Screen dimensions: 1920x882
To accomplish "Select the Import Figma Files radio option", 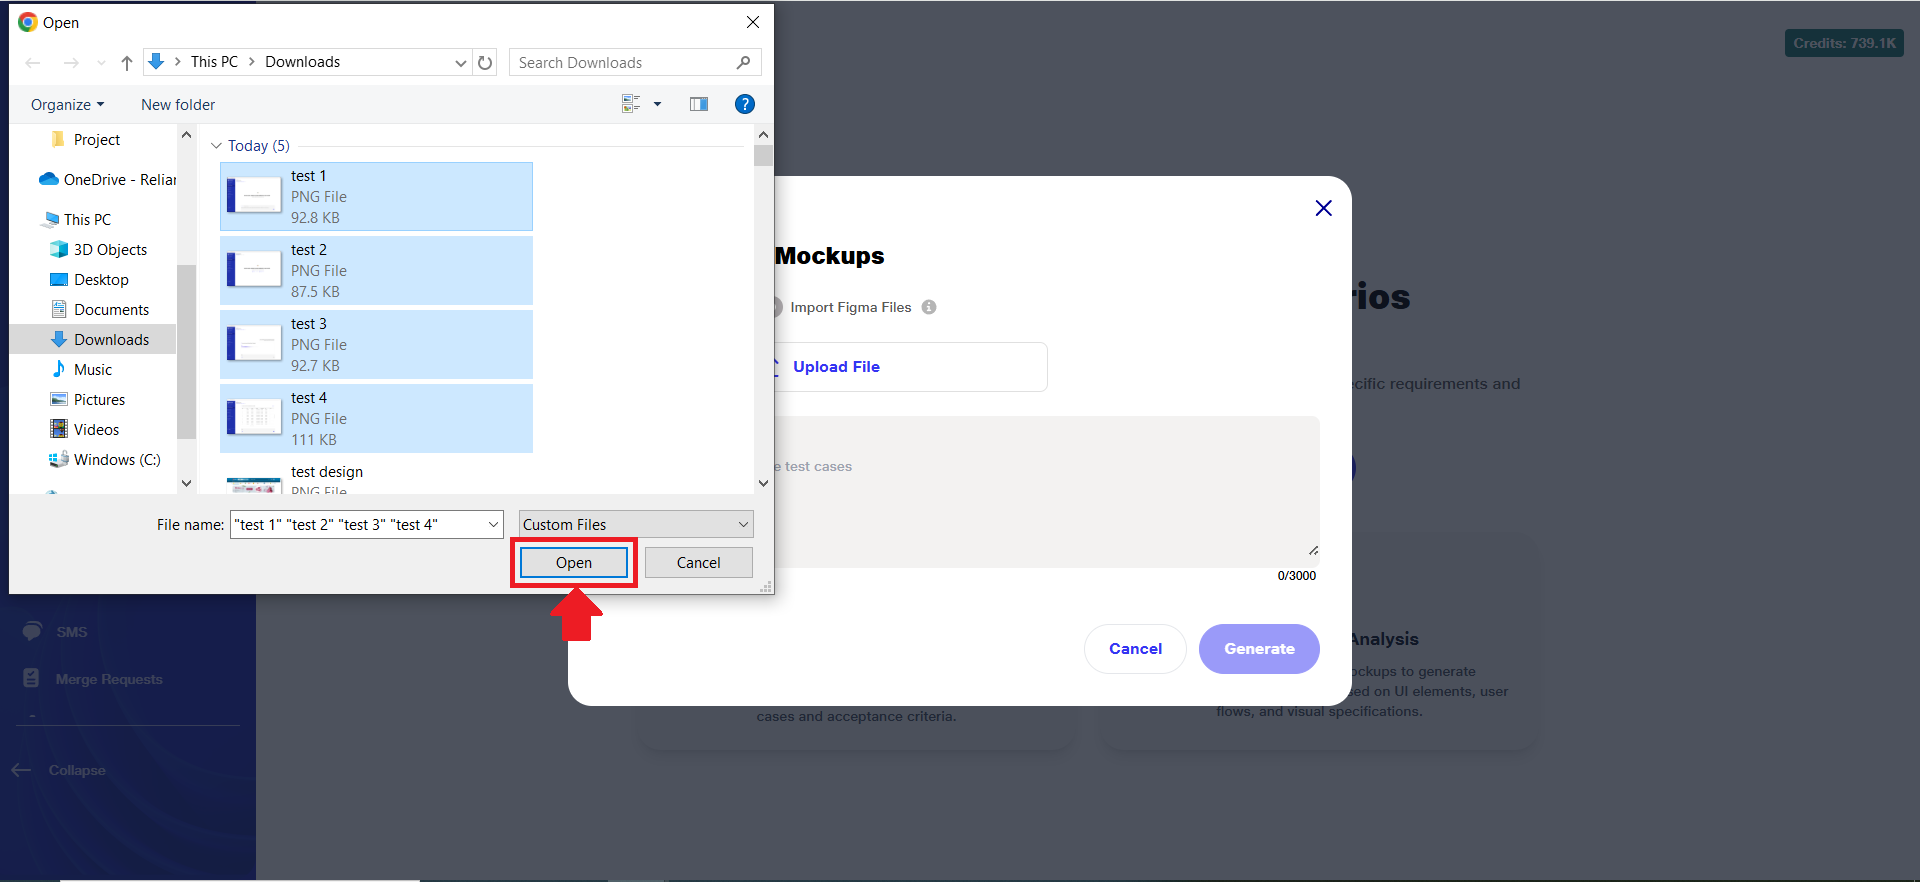I will pyautogui.click(x=778, y=307).
